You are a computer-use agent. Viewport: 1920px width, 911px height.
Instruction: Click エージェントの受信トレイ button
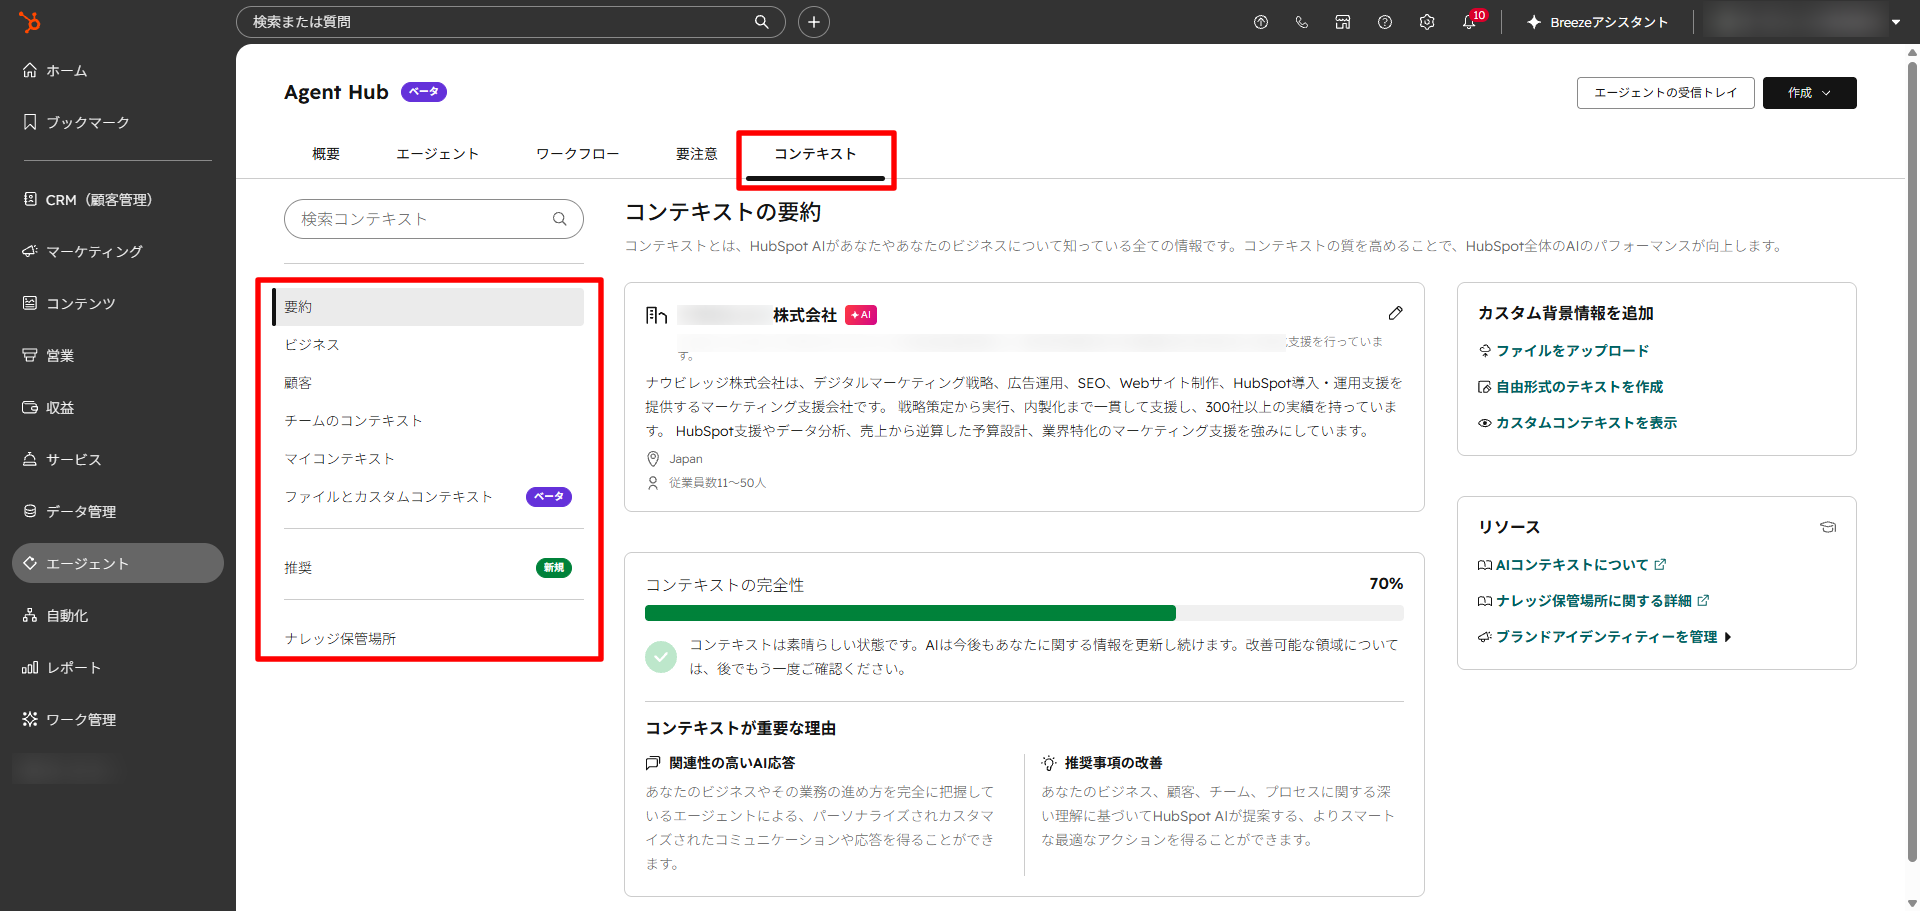tap(1666, 93)
